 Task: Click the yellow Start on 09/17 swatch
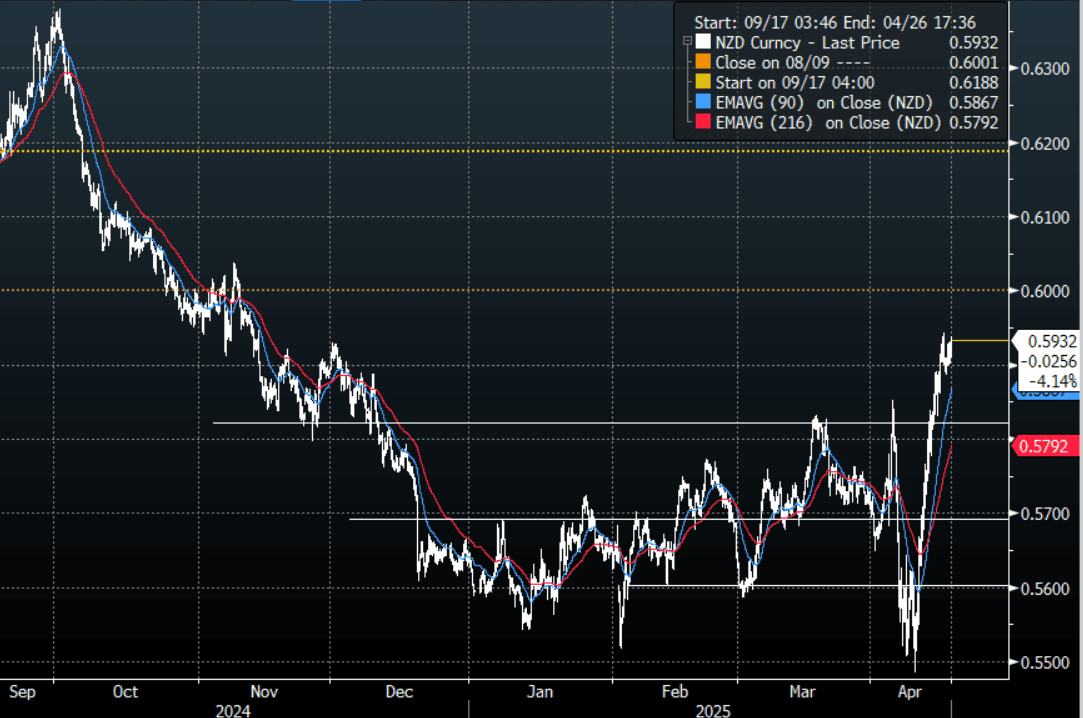[x=703, y=82]
